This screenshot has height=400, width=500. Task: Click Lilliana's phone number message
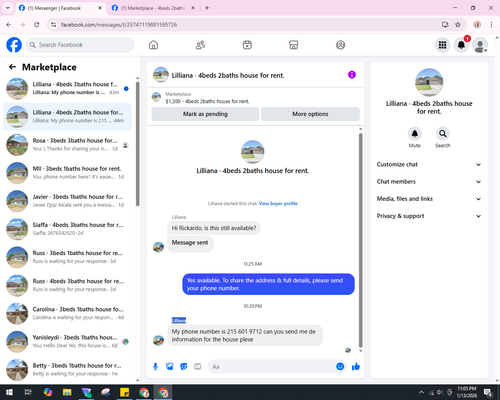[x=245, y=335]
